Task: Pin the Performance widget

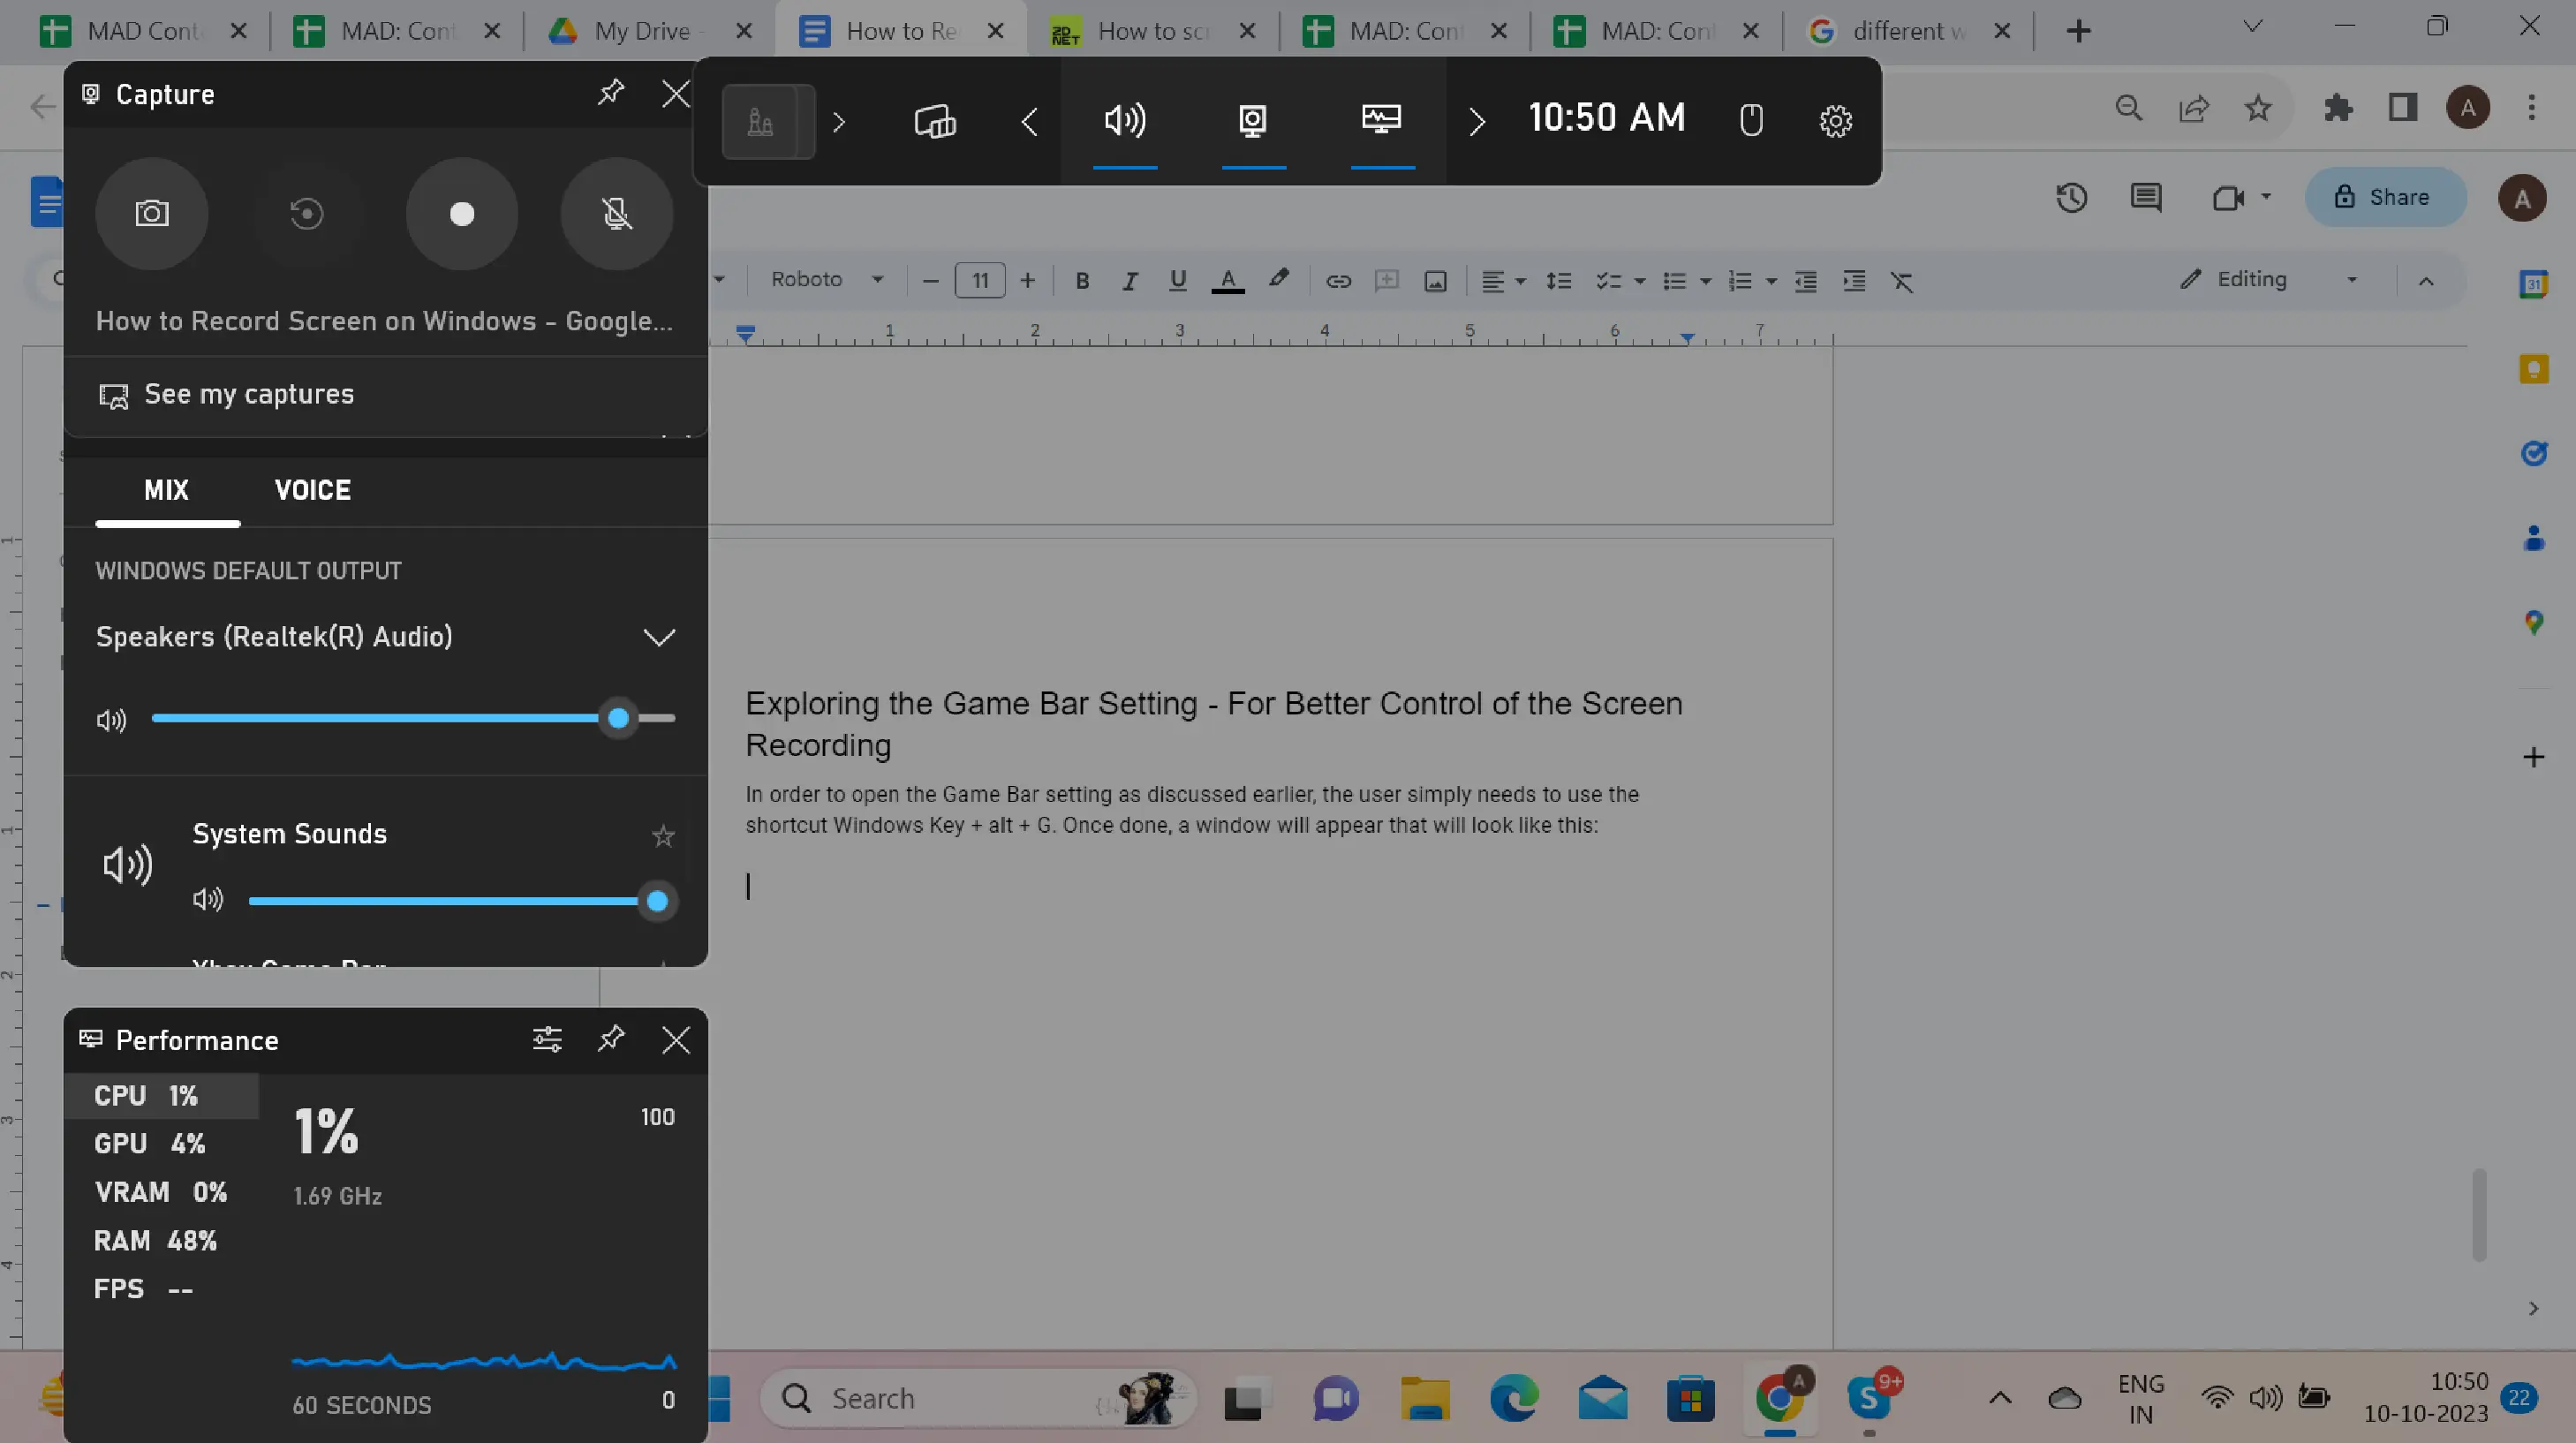Action: pos(611,1039)
